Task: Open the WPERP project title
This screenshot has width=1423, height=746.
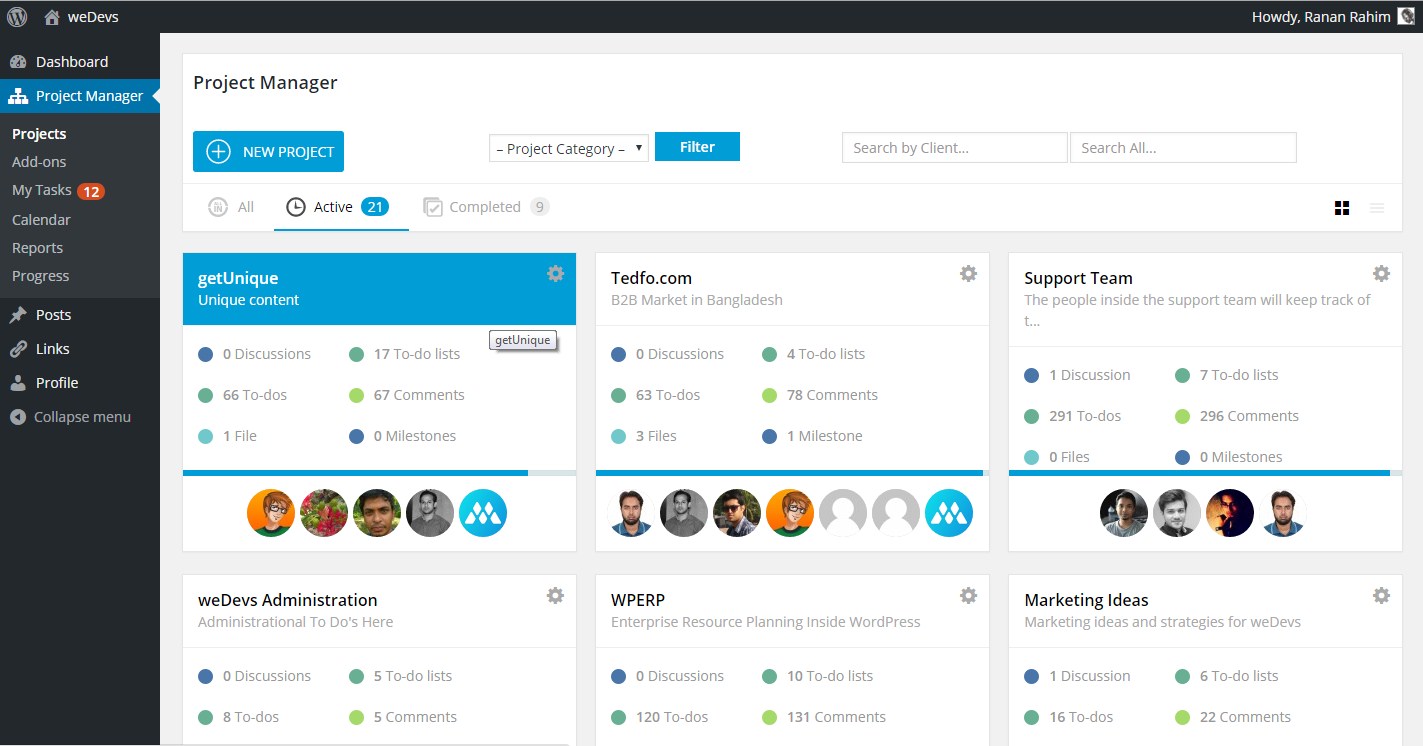Action: 638,600
